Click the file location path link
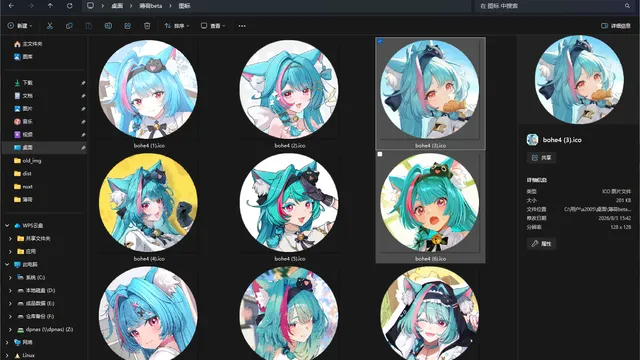 pyautogui.click(x=597, y=209)
